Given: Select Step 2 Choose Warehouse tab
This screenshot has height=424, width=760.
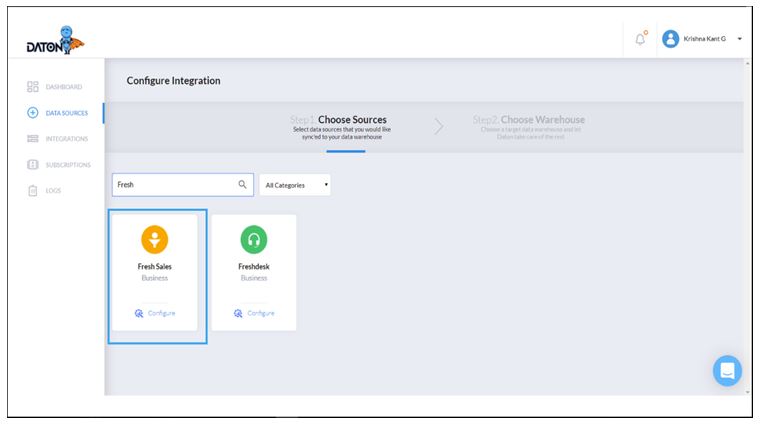Looking at the screenshot, I should pyautogui.click(x=530, y=127).
